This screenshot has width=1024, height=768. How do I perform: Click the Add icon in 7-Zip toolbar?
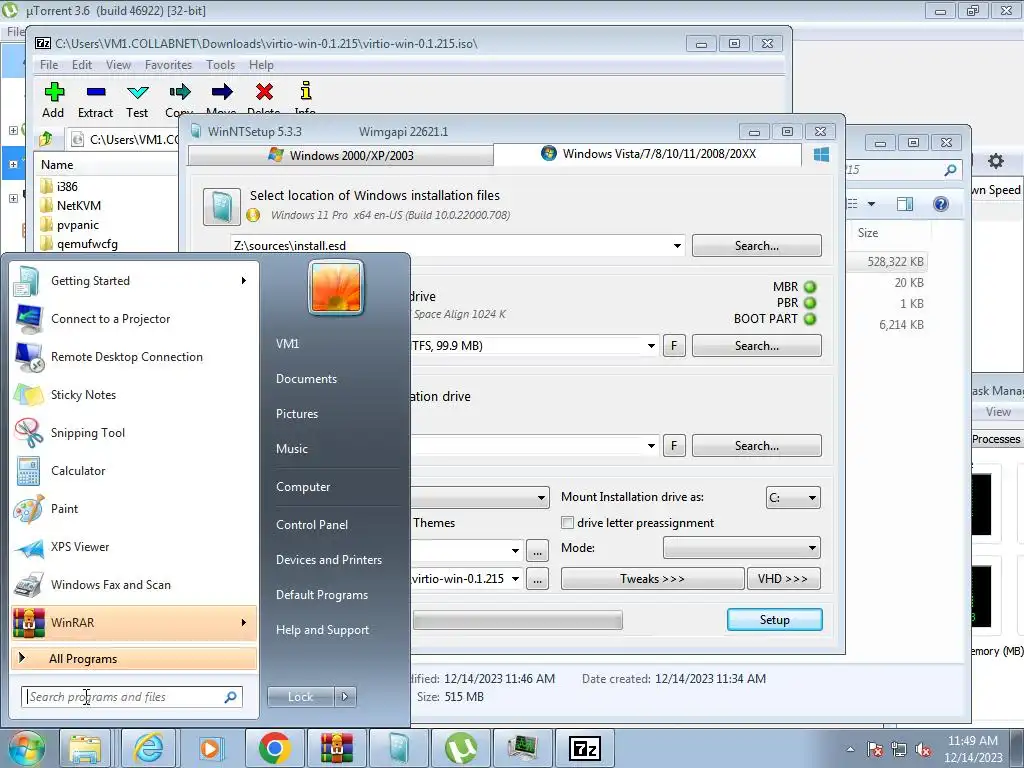click(x=54, y=92)
